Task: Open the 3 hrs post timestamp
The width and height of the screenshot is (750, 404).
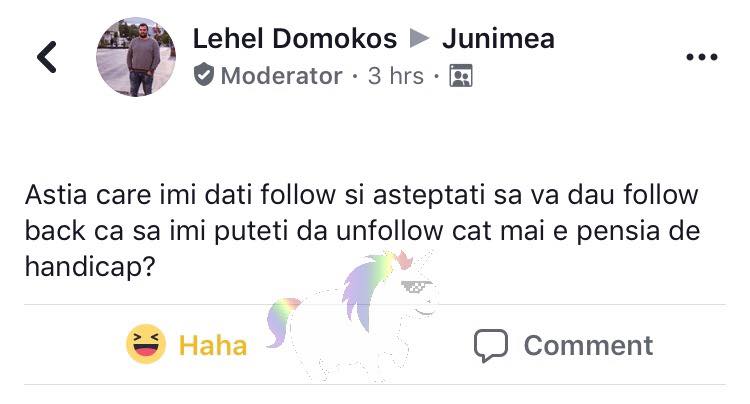Action: [396, 76]
